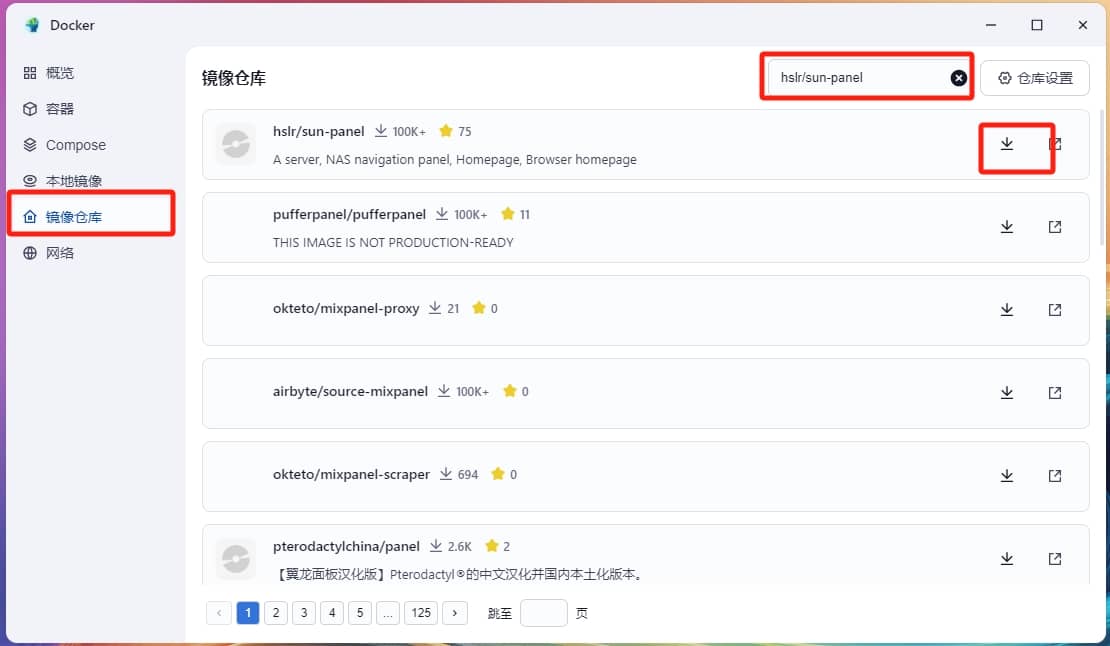Click the okteto/mixpanel-scraper image name
This screenshot has height=646, width=1110.
351,474
